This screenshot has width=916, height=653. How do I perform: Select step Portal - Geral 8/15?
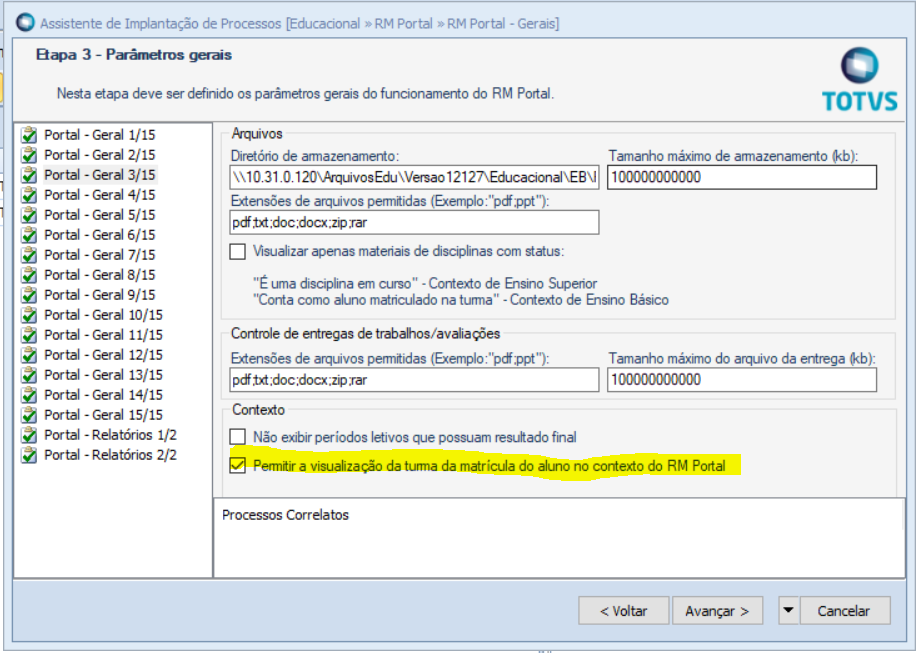[x=100, y=275]
